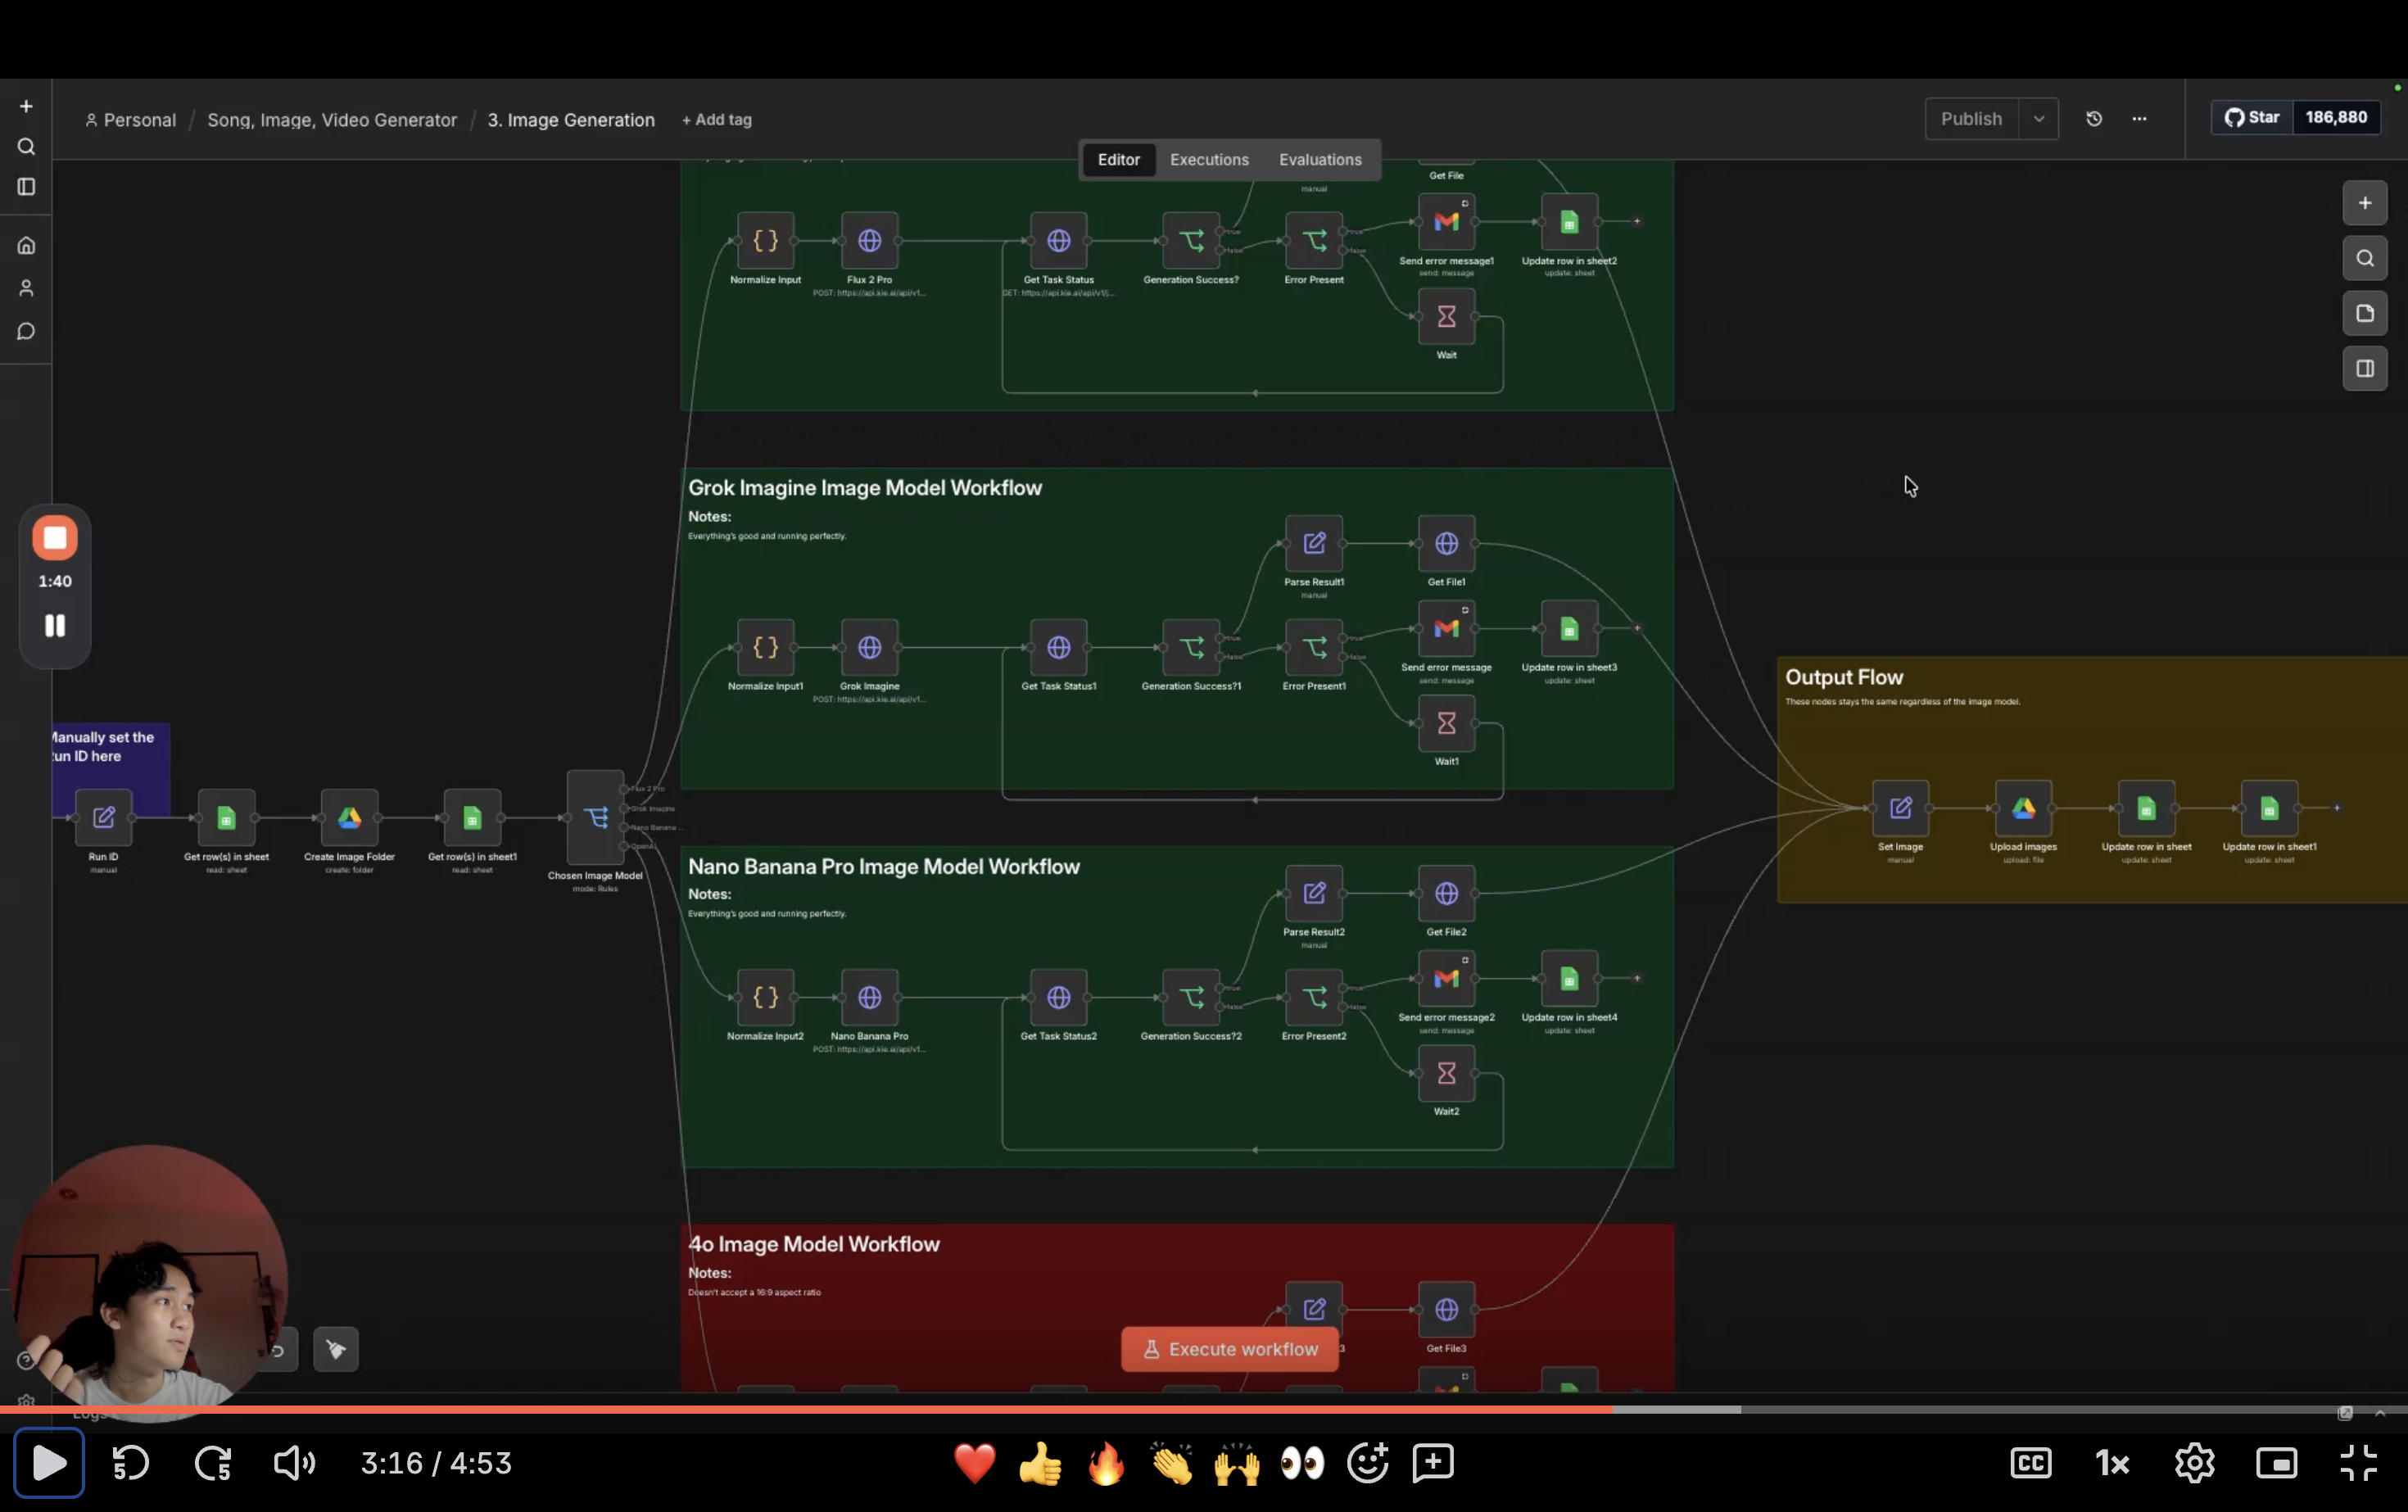The width and height of the screenshot is (2408, 1512).
Task: Add a comment with the comment-plus icon
Action: pos(1433,1463)
